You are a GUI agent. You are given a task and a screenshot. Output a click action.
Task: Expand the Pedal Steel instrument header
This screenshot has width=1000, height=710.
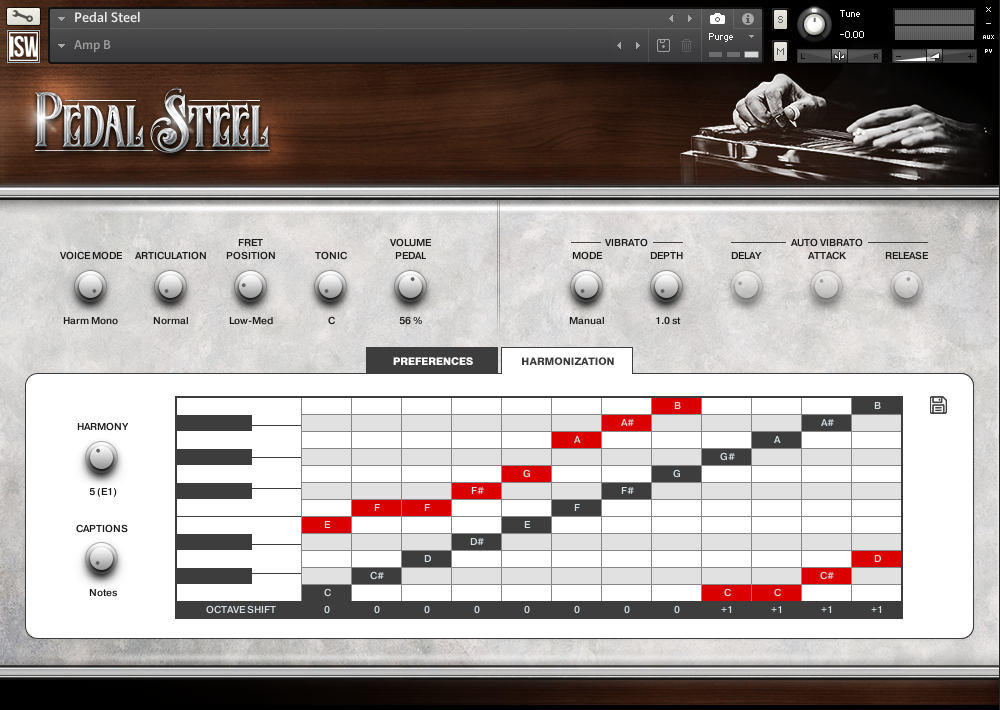tap(60, 17)
